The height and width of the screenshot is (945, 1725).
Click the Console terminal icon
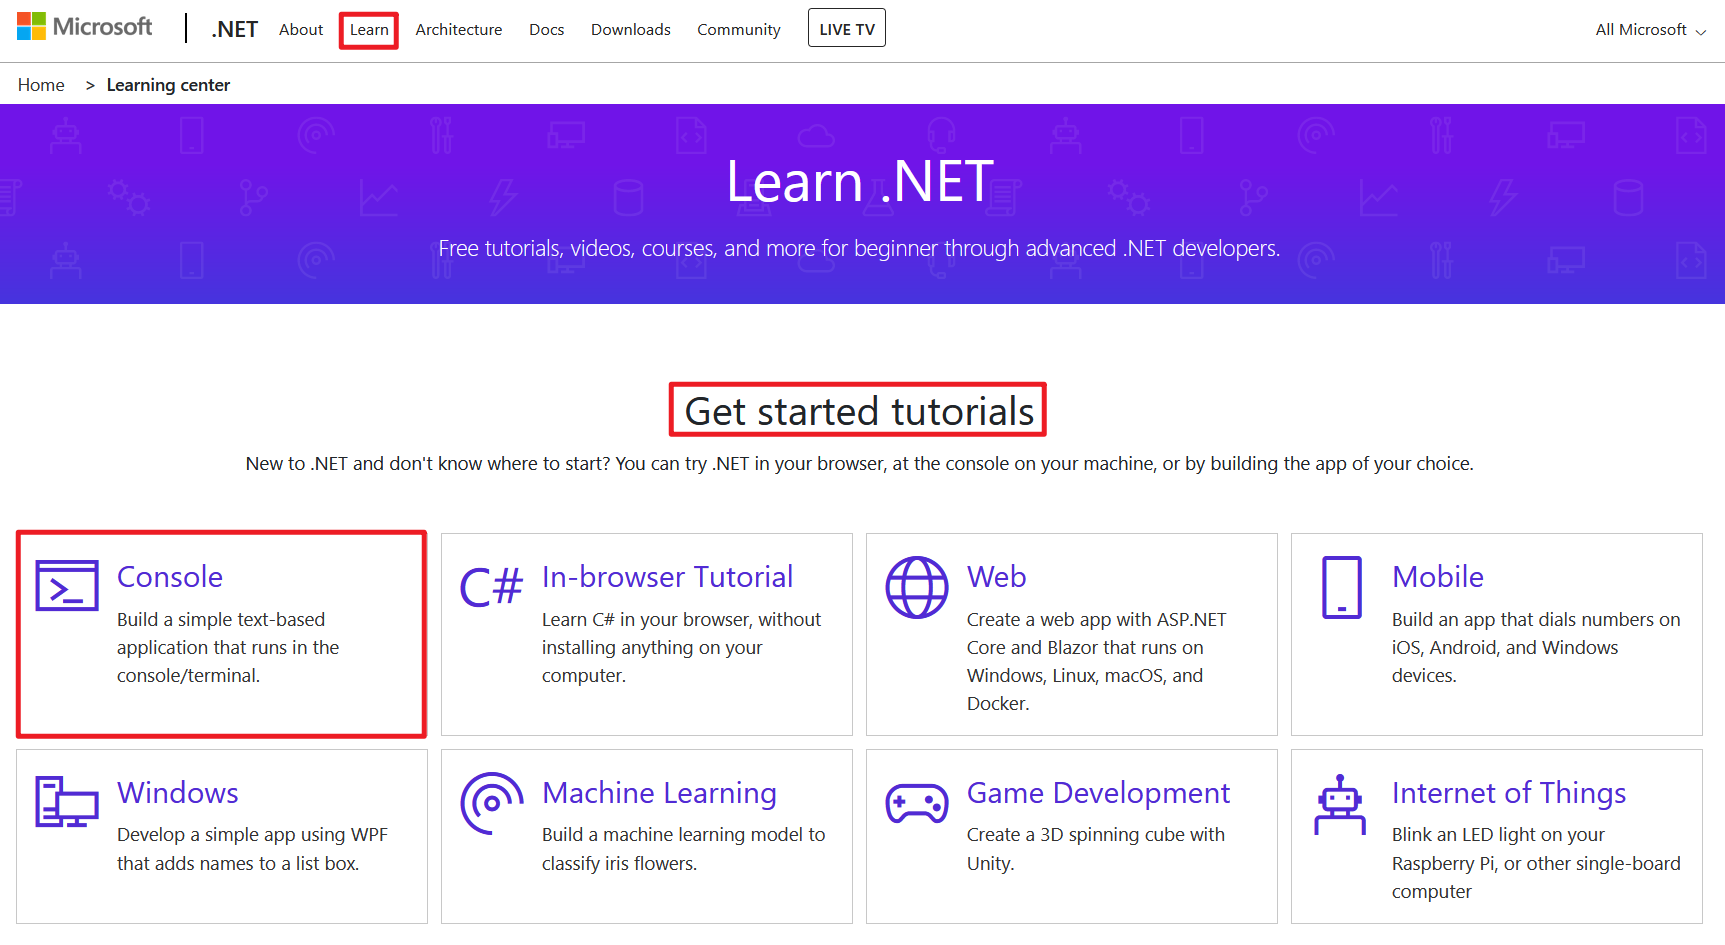67,585
